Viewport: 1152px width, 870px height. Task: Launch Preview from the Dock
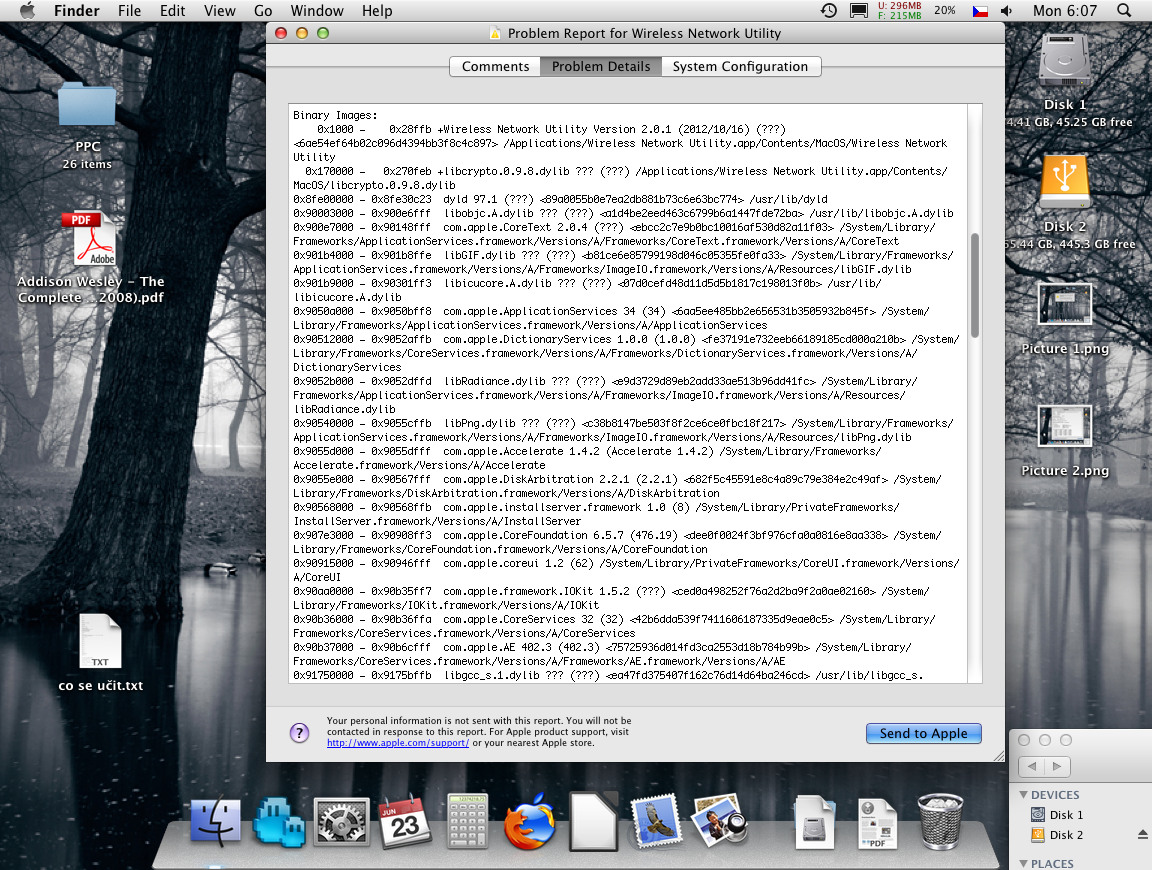click(x=719, y=821)
